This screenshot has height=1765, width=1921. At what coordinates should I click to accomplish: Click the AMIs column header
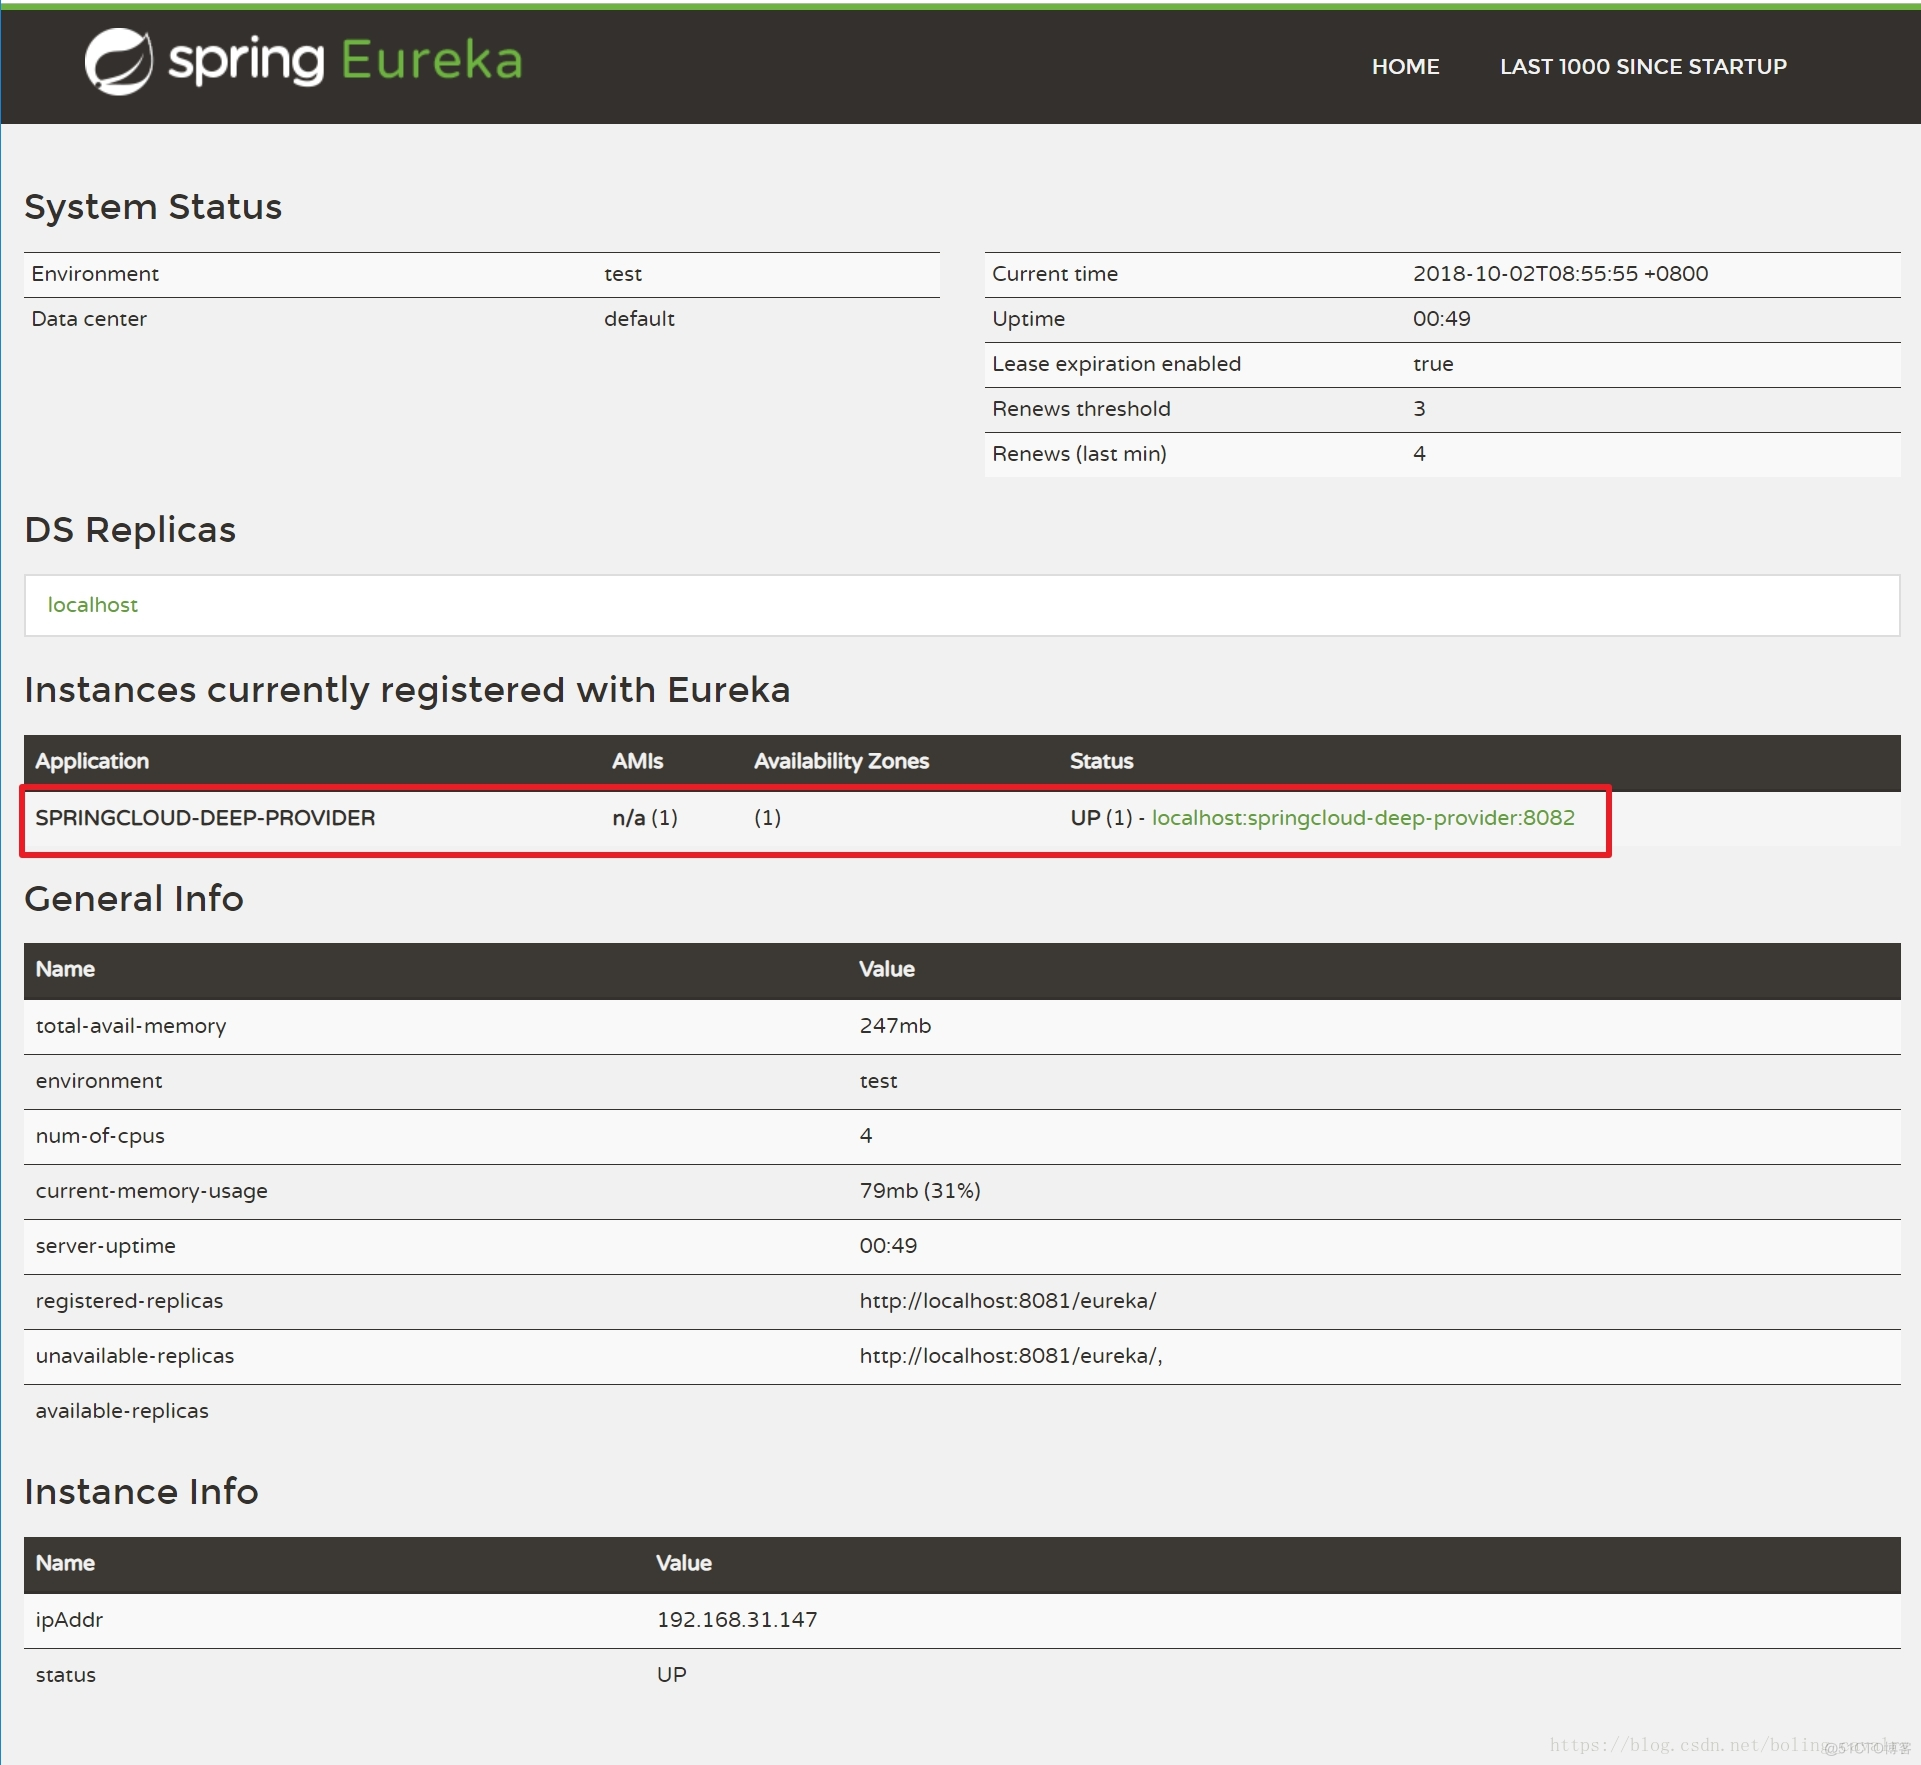click(x=637, y=761)
